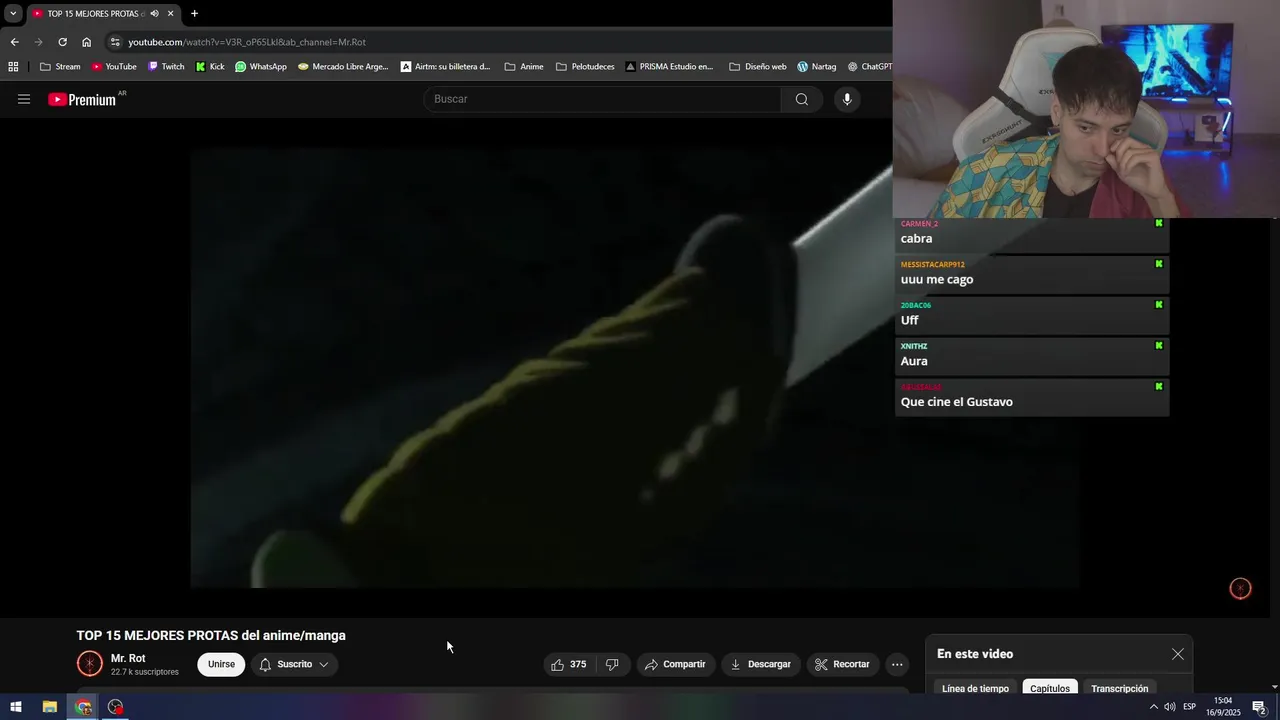The height and width of the screenshot is (720, 1280).
Task: Open OBS icon in taskbar
Action: point(116,707)
